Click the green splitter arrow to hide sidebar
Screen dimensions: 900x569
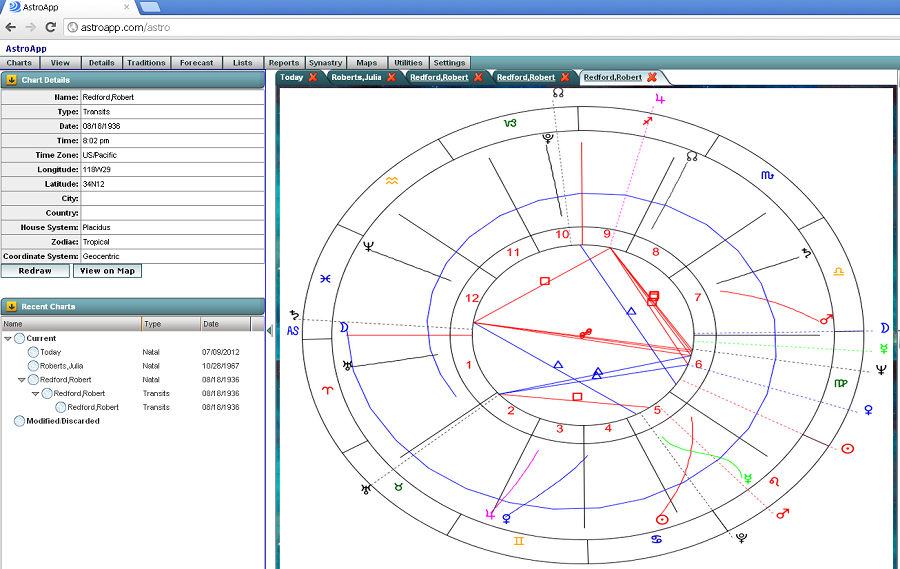[x=270, y=327]
